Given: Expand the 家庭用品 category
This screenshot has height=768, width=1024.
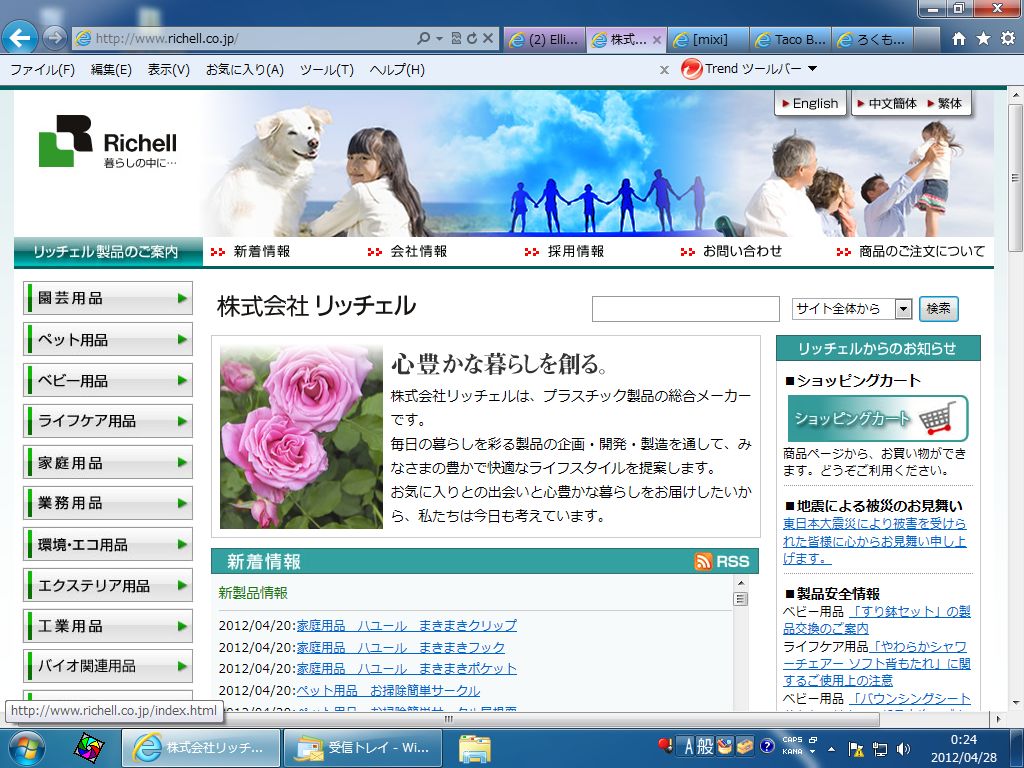Looking at the screenshot, I should (108, 462).
